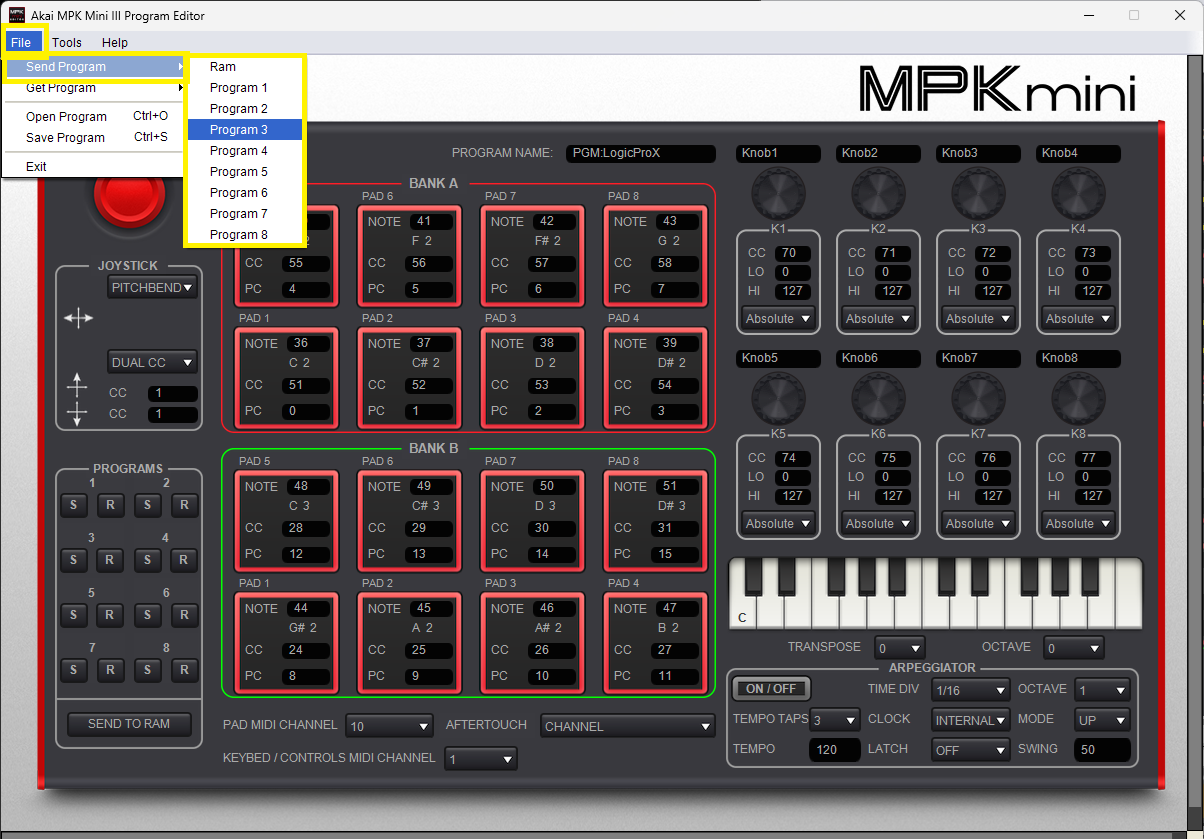
Task: Select Program 3 in Send Program submenu
Action: click(244, 130)
